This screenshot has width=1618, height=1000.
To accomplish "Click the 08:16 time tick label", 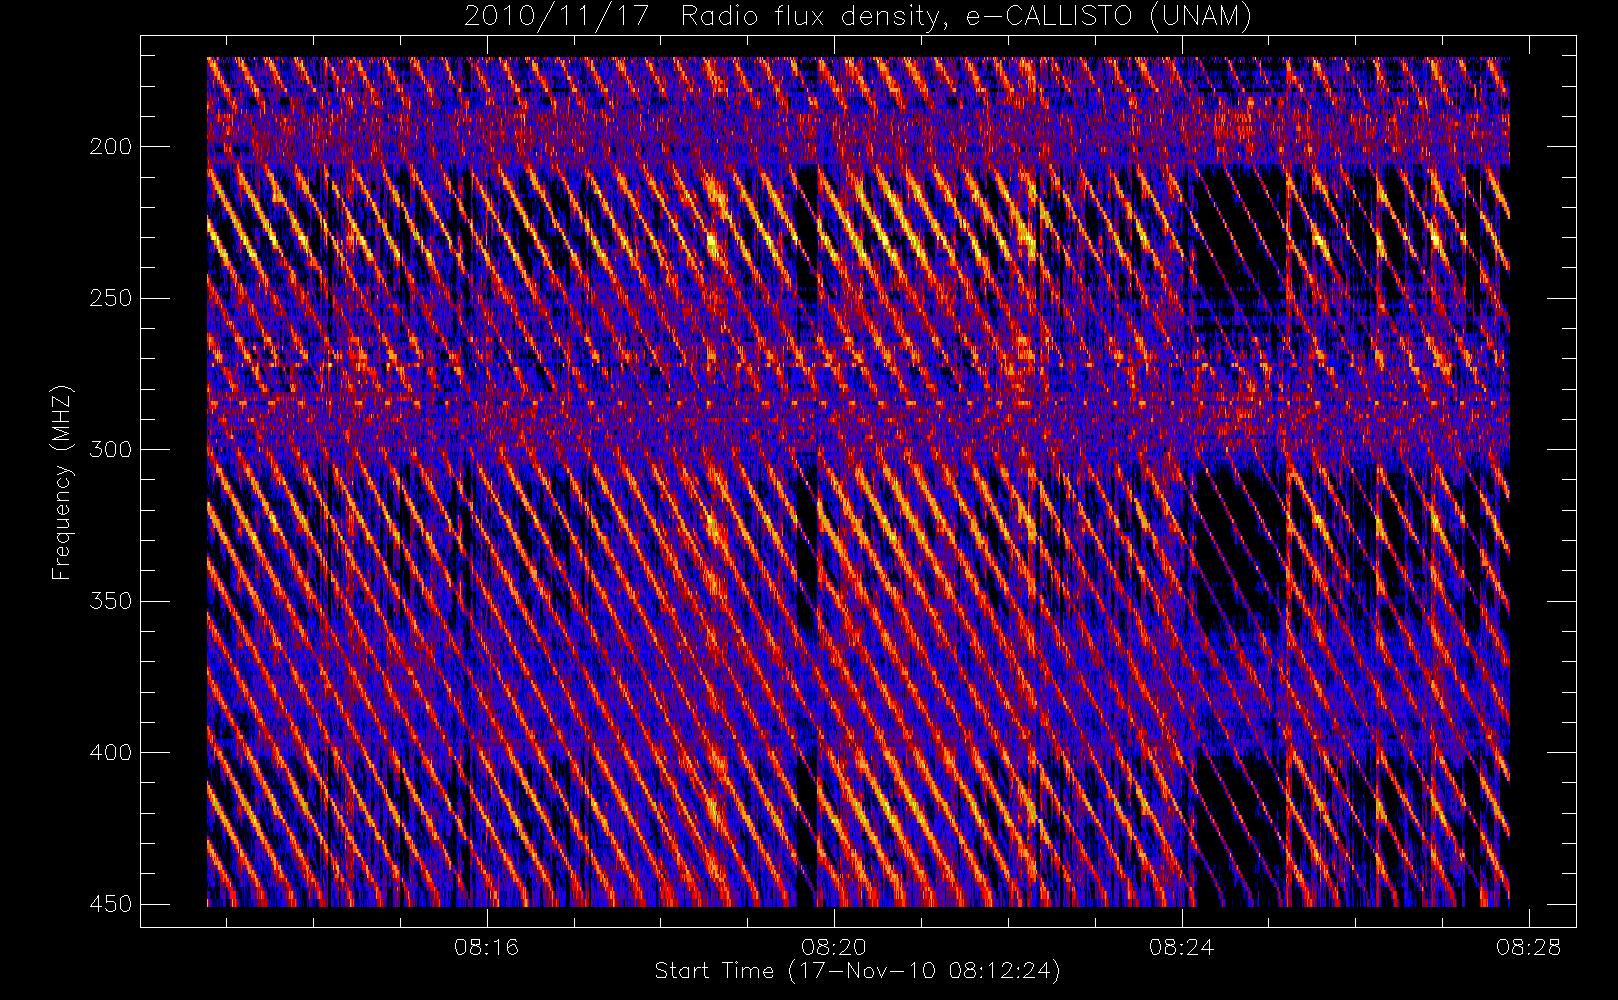I will 487,946.
